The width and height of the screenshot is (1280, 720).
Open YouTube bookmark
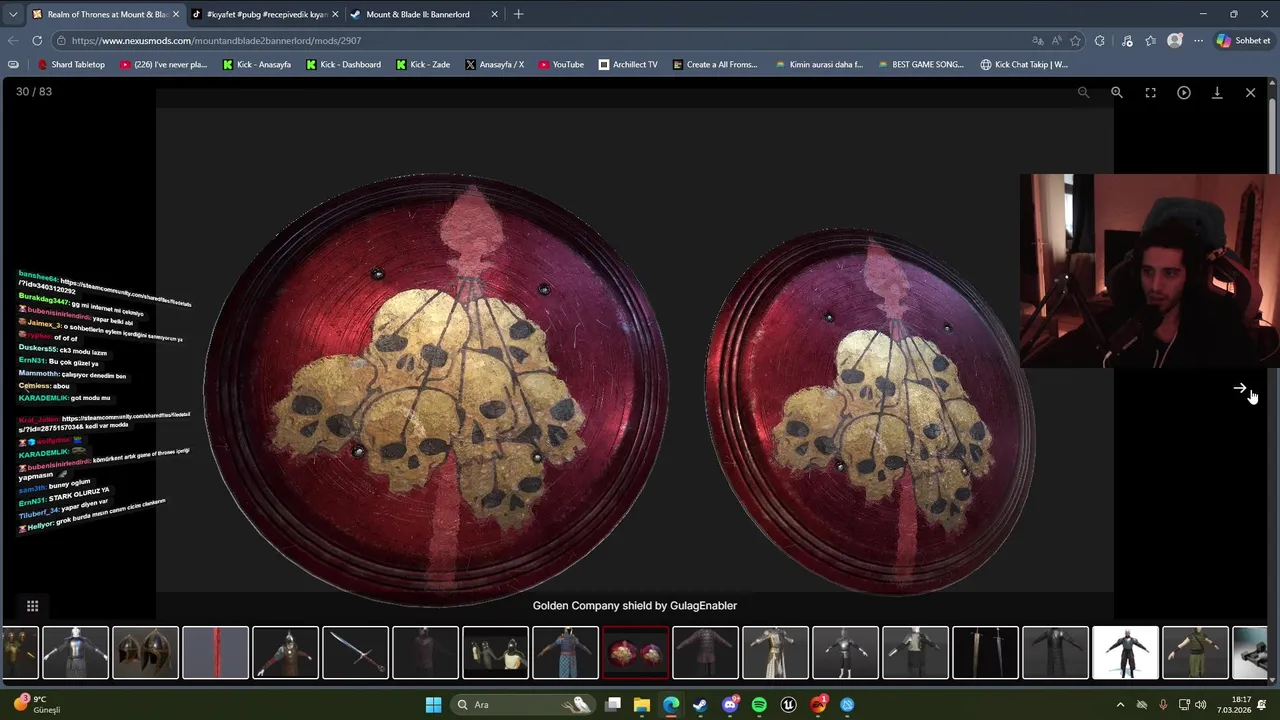pos(561,65)
